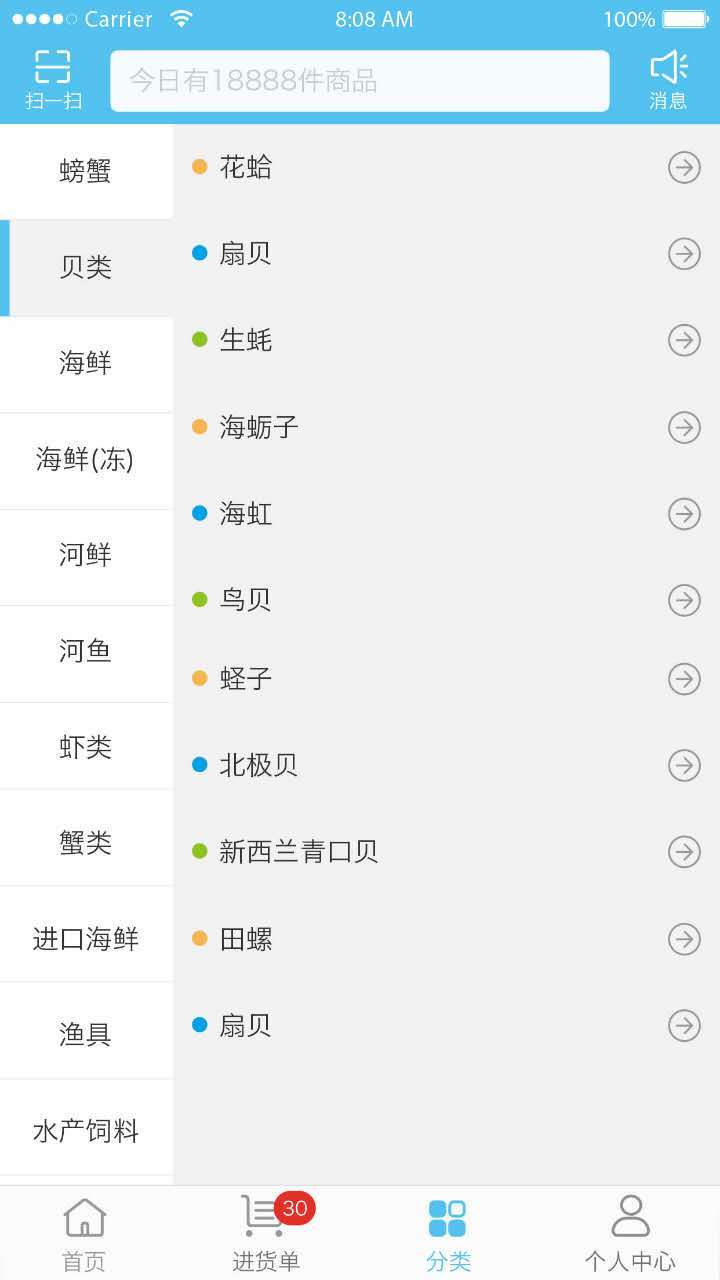Viewport: 720px width, 1280px height.
Task: Select the 分类 grid icon
Action: click(x=447, y=1218)
